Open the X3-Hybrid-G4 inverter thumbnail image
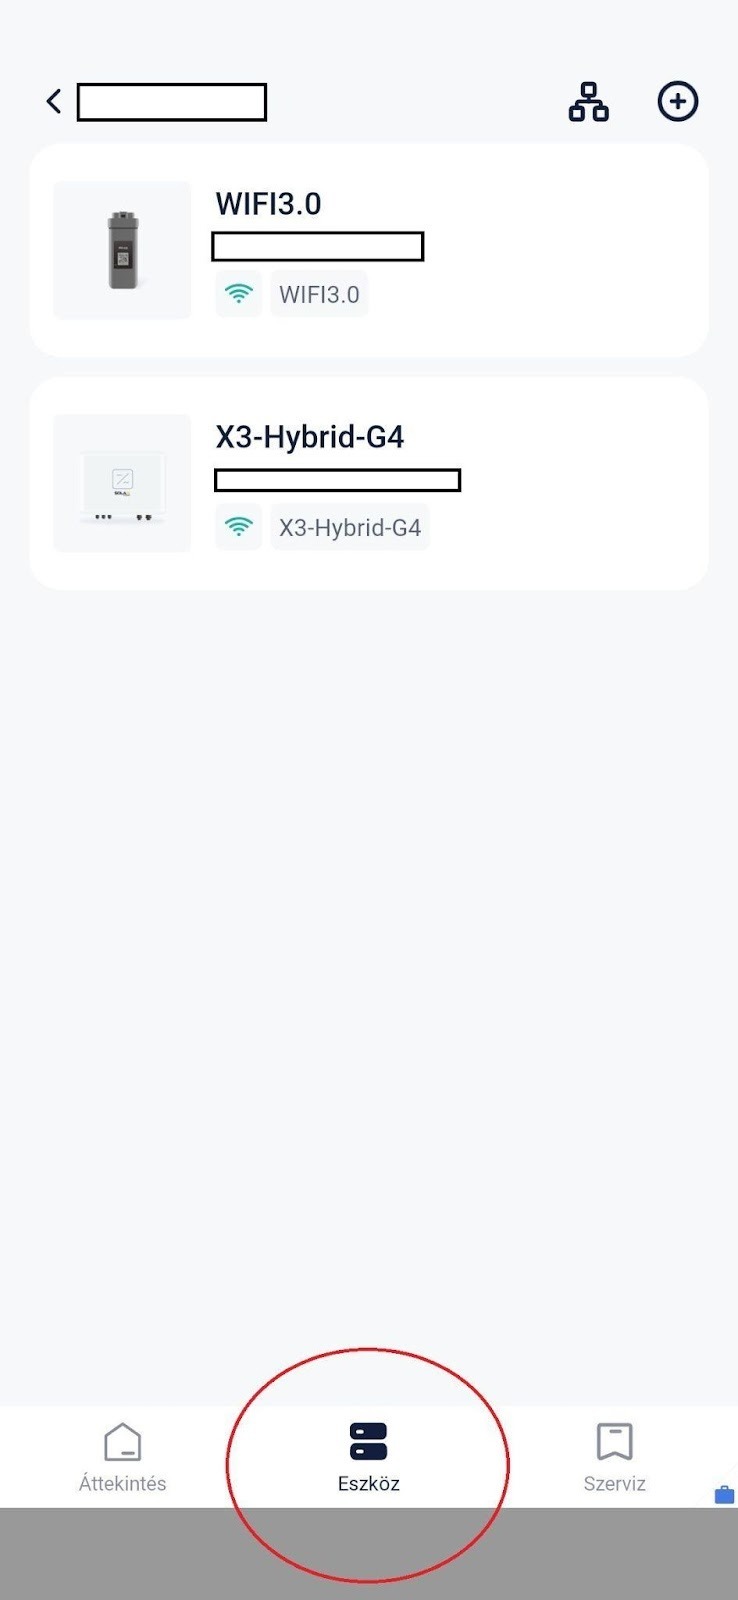Viewport: 738px width, 1600px height. click(x=122, y=483)
